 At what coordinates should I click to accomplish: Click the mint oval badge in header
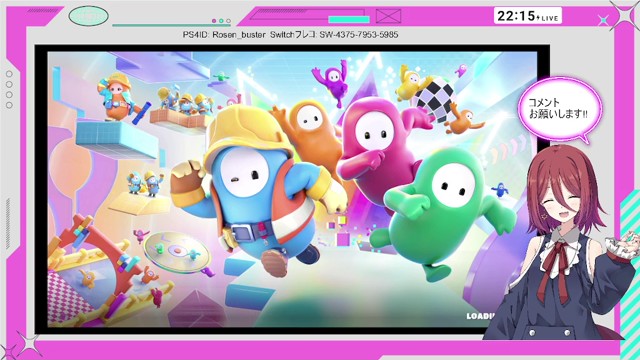[x=89, y=16]
